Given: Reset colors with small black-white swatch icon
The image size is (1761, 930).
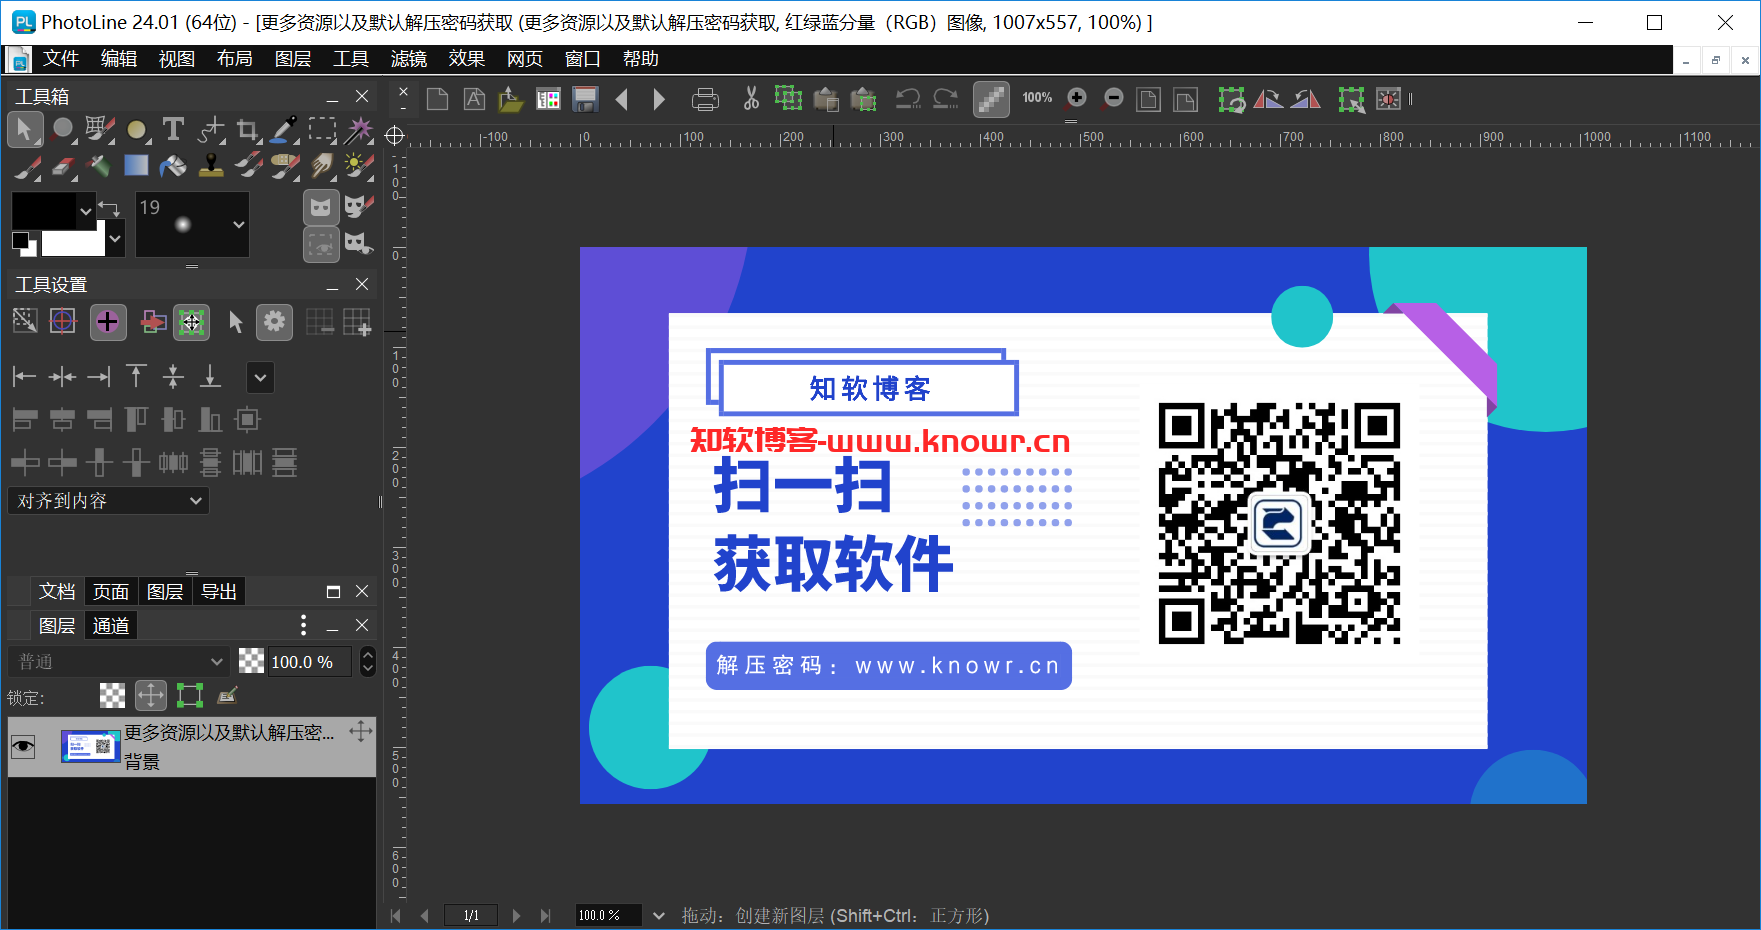Looking at the screenshot, I should point(24,243).
